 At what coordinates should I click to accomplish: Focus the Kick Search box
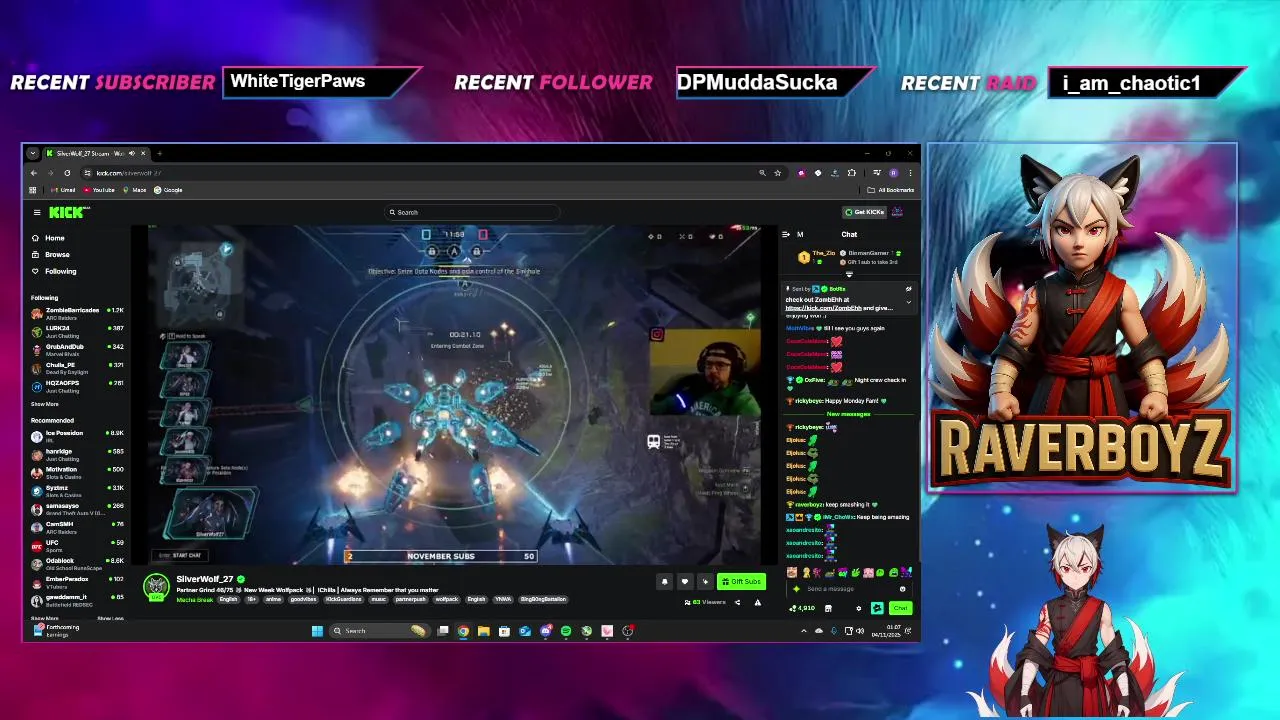click(472, 212)
